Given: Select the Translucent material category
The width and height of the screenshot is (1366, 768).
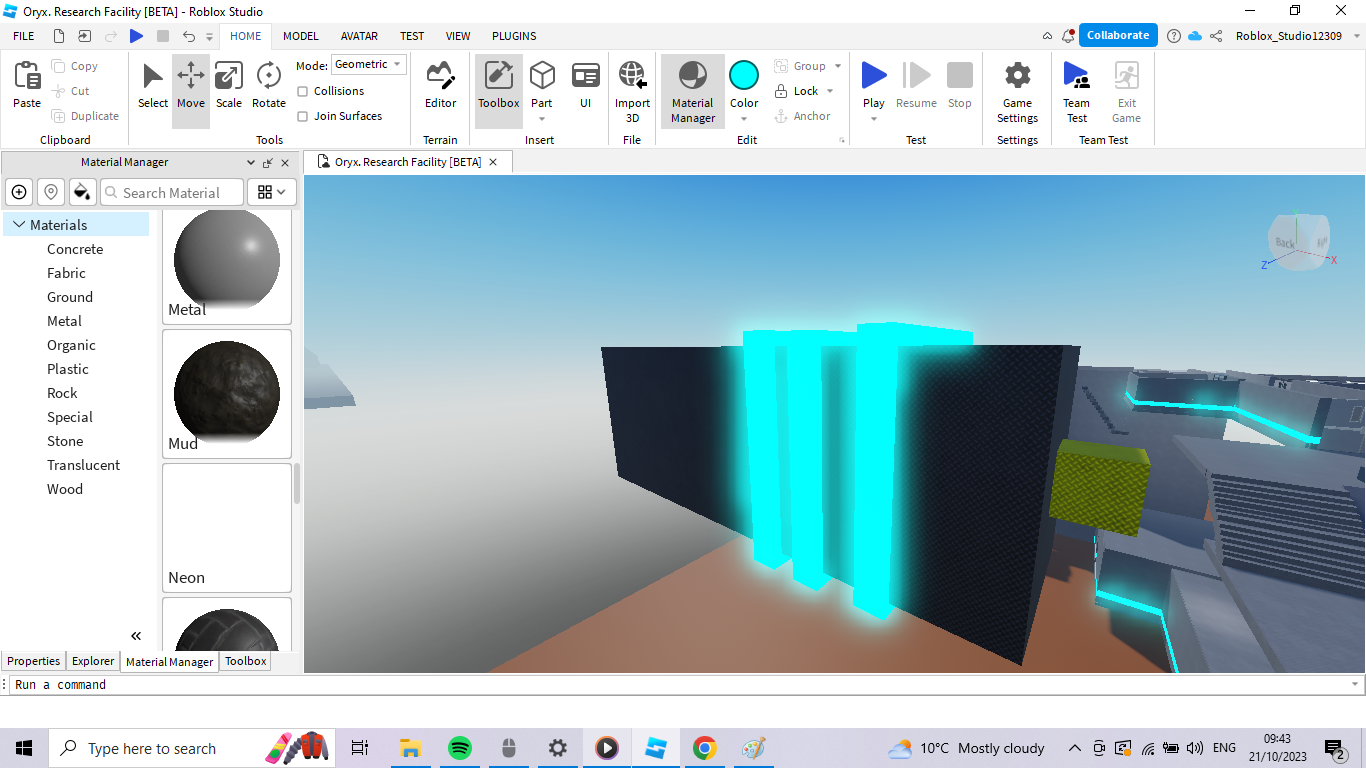Looking at the screenshot, I should [x=83, y=465].
